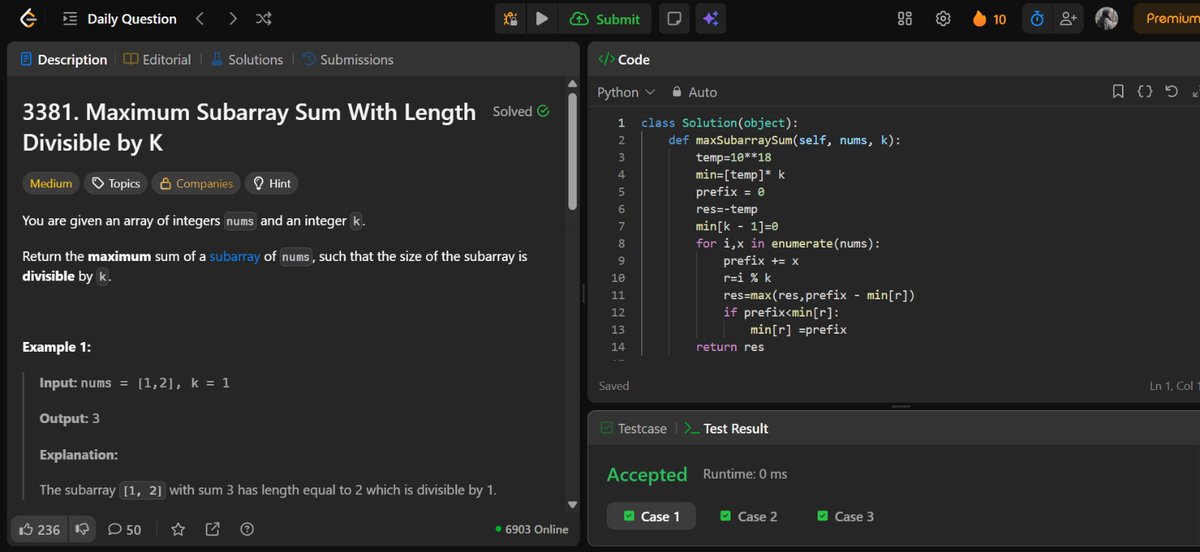This screenshot has width=1200, height=552.
Task: Click the code/test panel divider handle
Action: coord(901,406)
